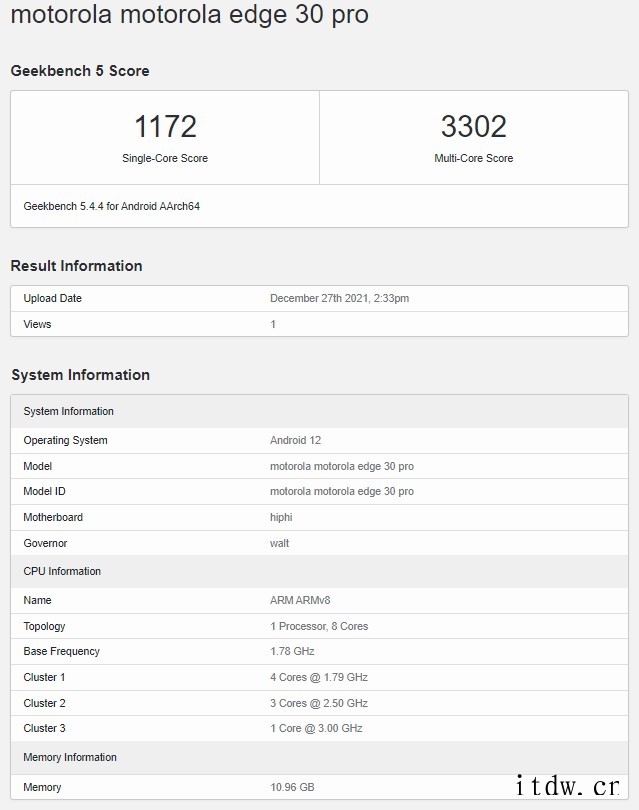Click the Cluster 2 label

coord(44,703)
